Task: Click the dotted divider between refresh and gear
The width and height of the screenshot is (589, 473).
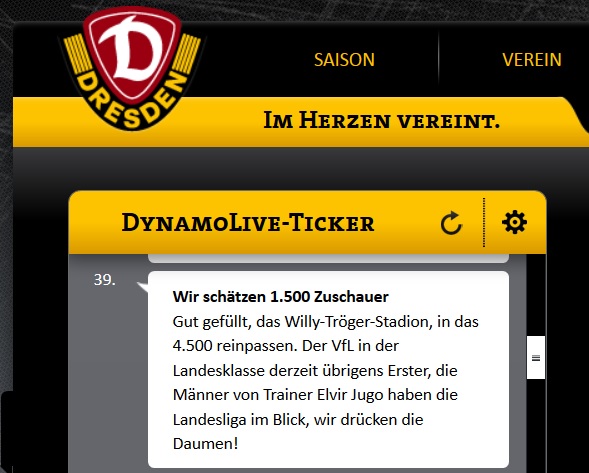Action: pos(484,222)
